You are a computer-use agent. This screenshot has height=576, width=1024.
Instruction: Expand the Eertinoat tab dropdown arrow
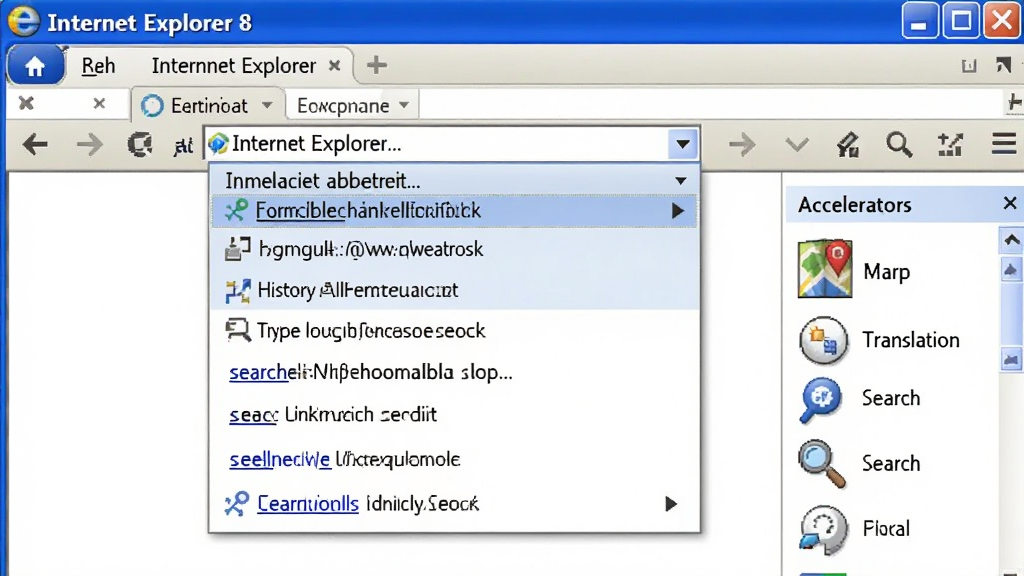click(267, 105)
